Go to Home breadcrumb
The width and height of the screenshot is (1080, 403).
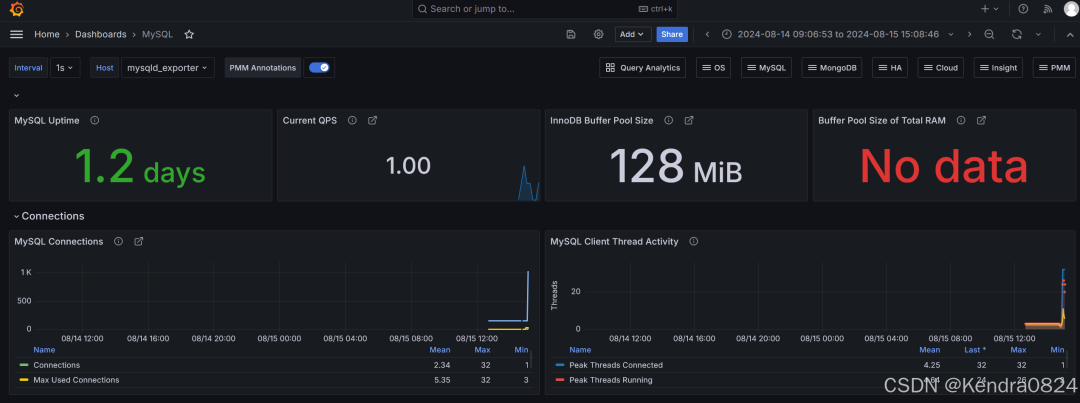click(x=47, y=34)
